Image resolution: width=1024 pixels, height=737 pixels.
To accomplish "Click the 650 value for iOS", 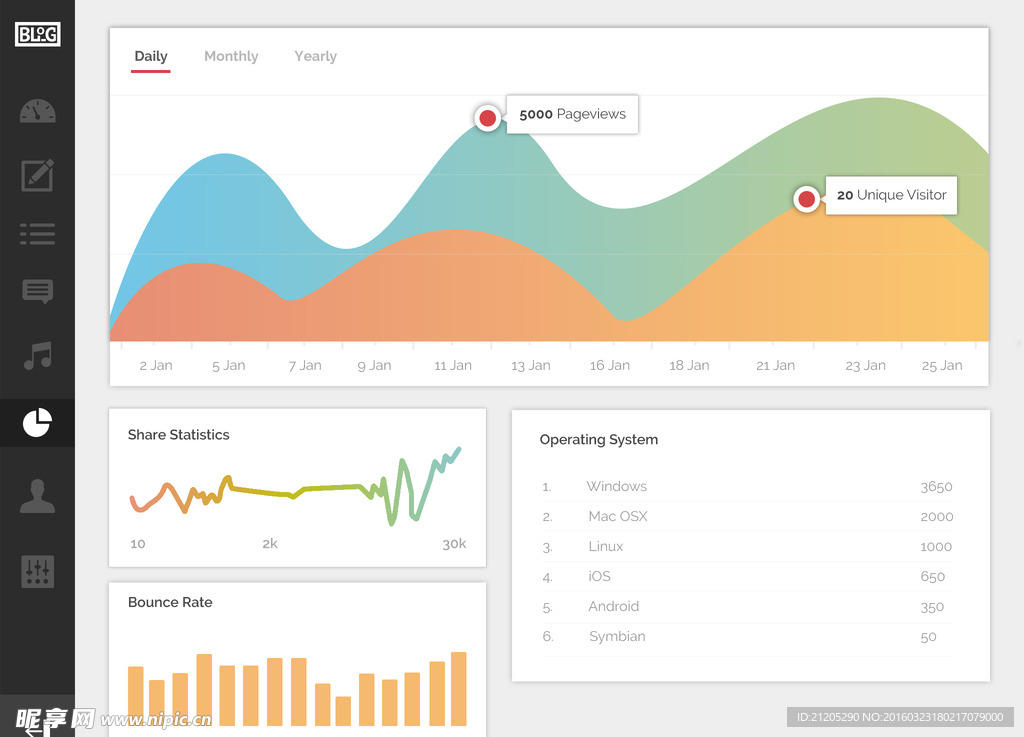I will (x=933, y=577).
